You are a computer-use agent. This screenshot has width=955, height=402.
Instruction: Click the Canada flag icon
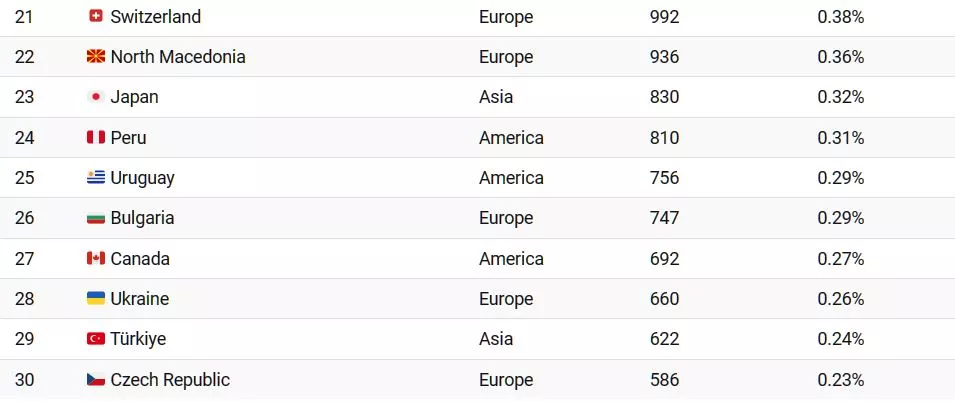click(96, 259)
